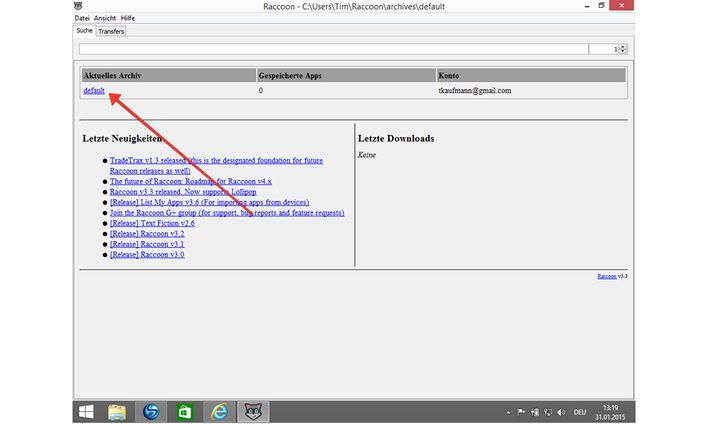Open the Join the Raccoon G+ group link
Viewport: 708px width, 424px height.
(x=227, y=212)
